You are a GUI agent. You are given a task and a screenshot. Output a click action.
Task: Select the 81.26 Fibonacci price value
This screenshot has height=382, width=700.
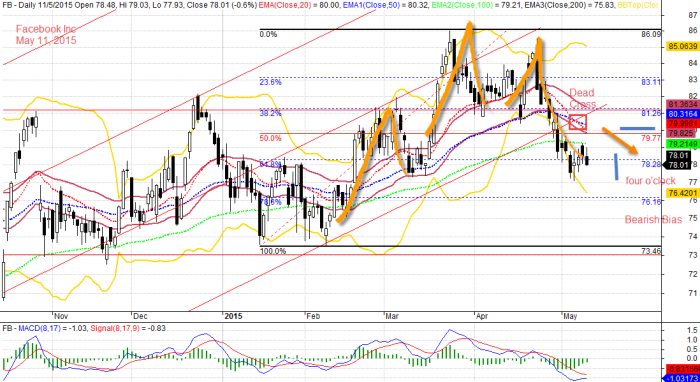pyautogui.click(x=651, y=113)
